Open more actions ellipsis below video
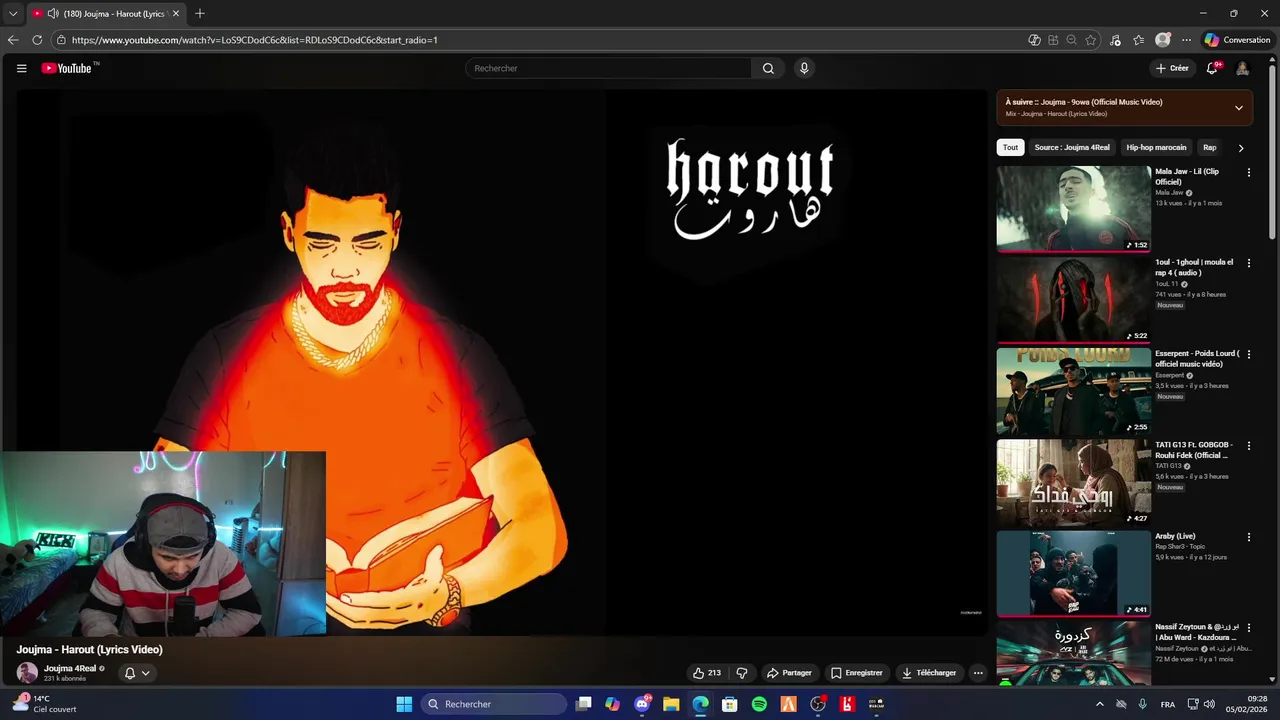 (978, 673)
